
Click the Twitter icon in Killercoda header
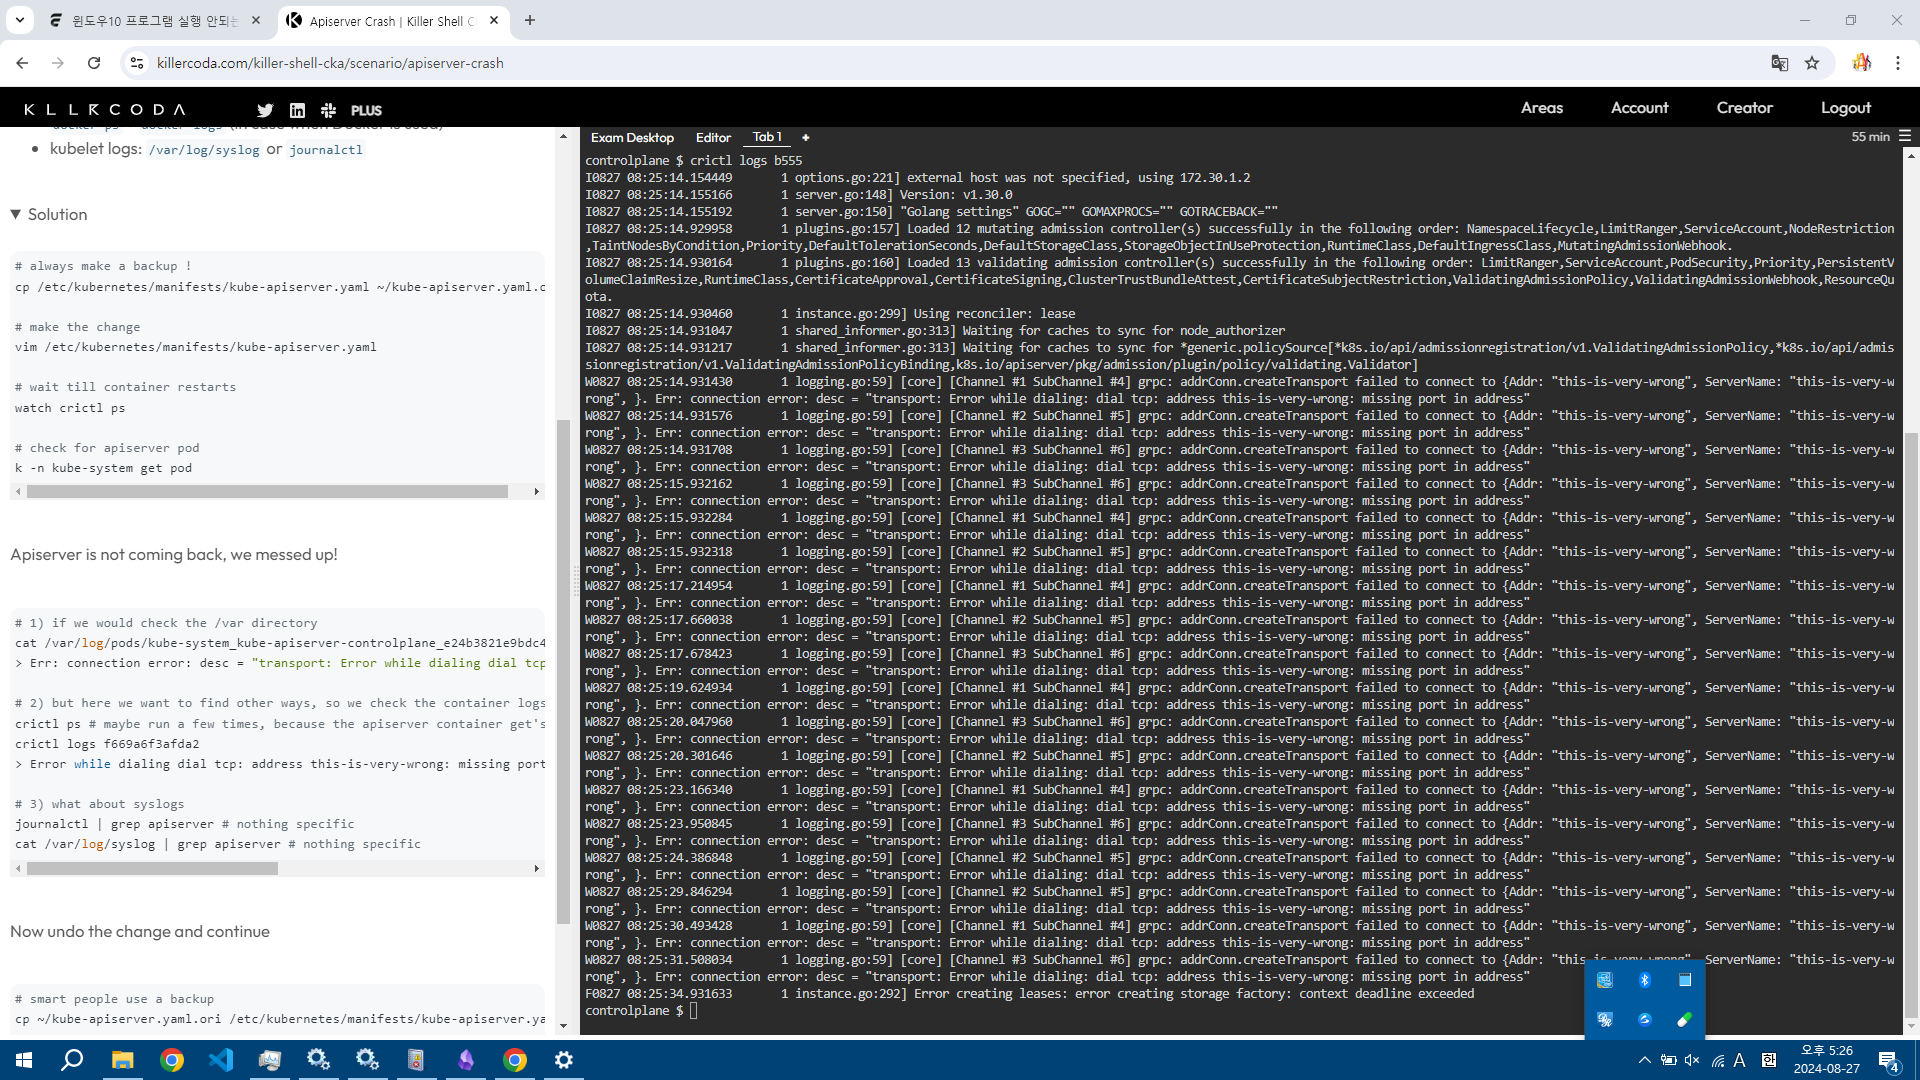(x=265, y=110)
